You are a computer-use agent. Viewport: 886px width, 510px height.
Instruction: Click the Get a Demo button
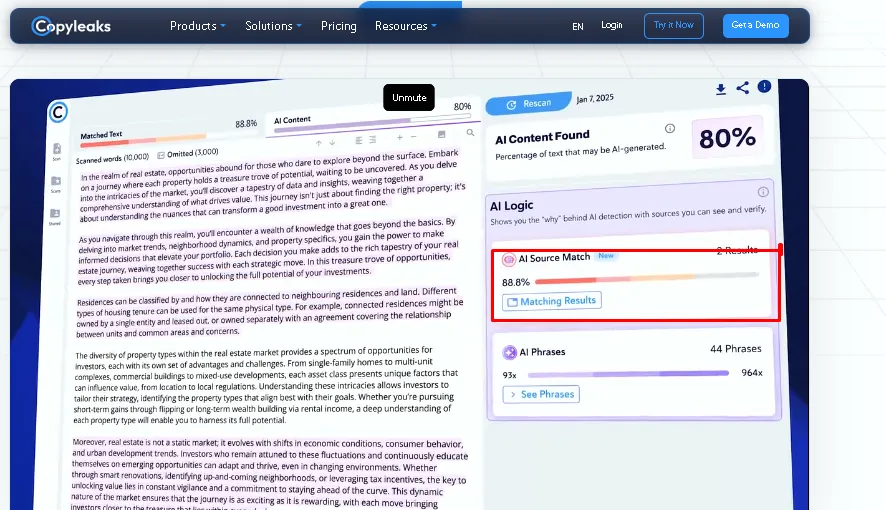[755, 25]
